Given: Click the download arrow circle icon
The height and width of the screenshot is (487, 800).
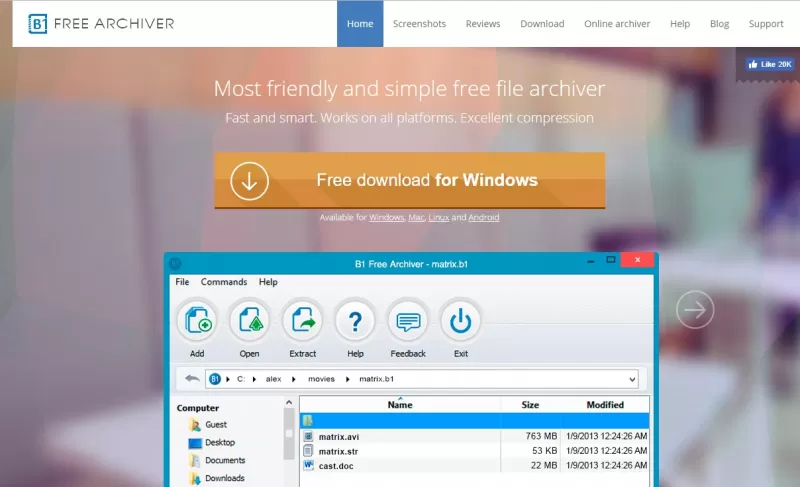Looking at the screenshot, I should [249, 181].
